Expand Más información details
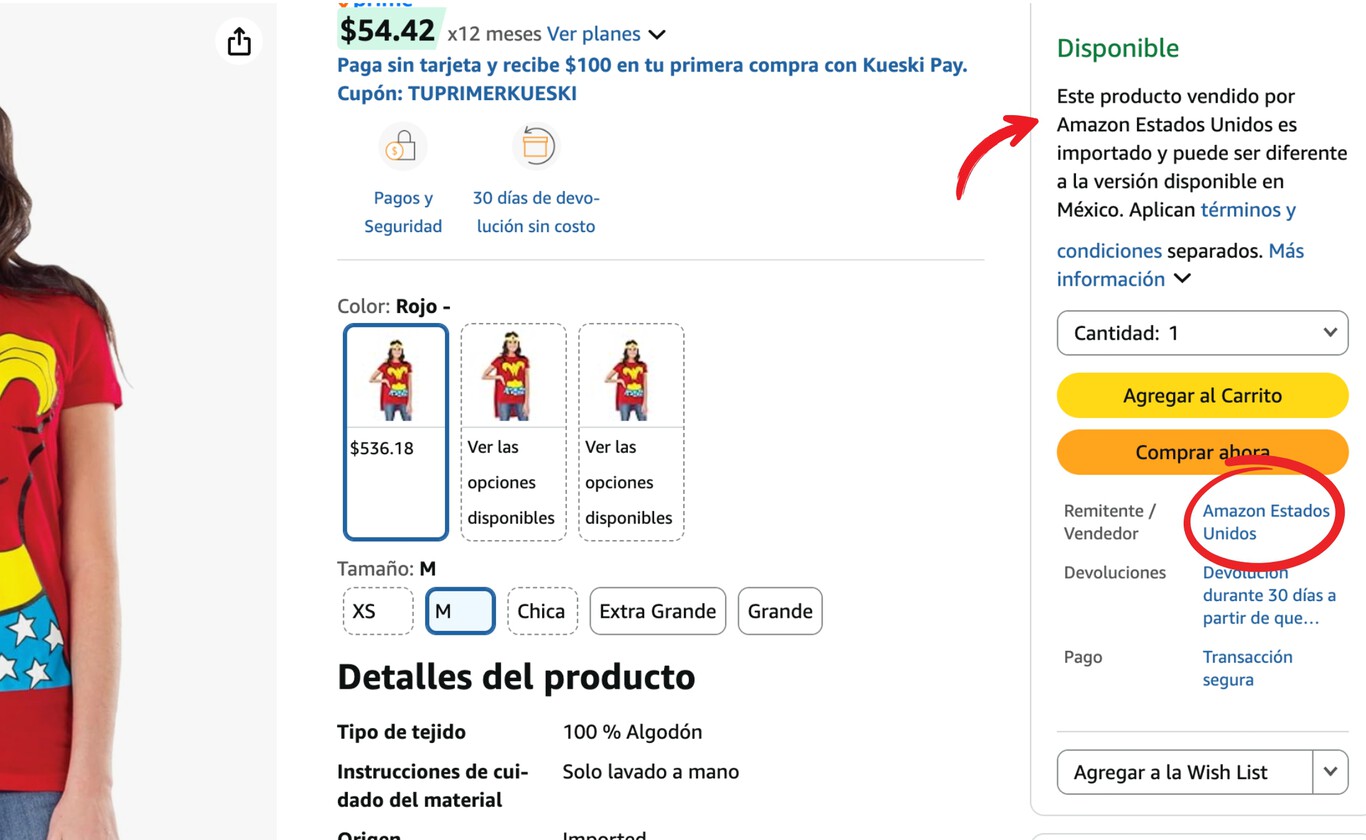The image size is (1366, 840). (x=1124, y=279)
